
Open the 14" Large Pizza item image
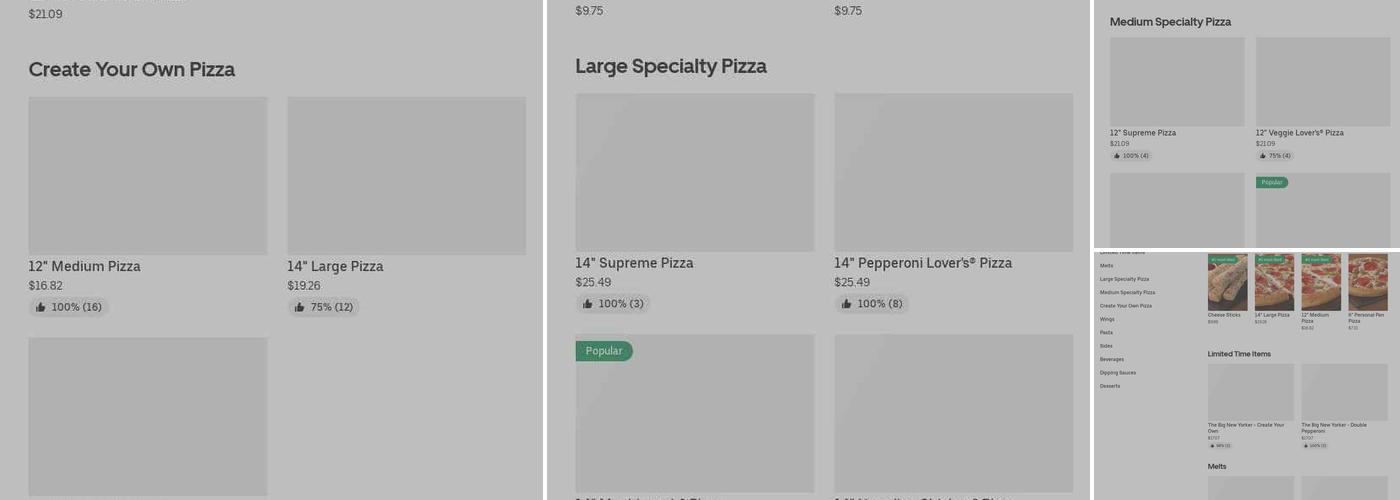click(x=406, y=176)
